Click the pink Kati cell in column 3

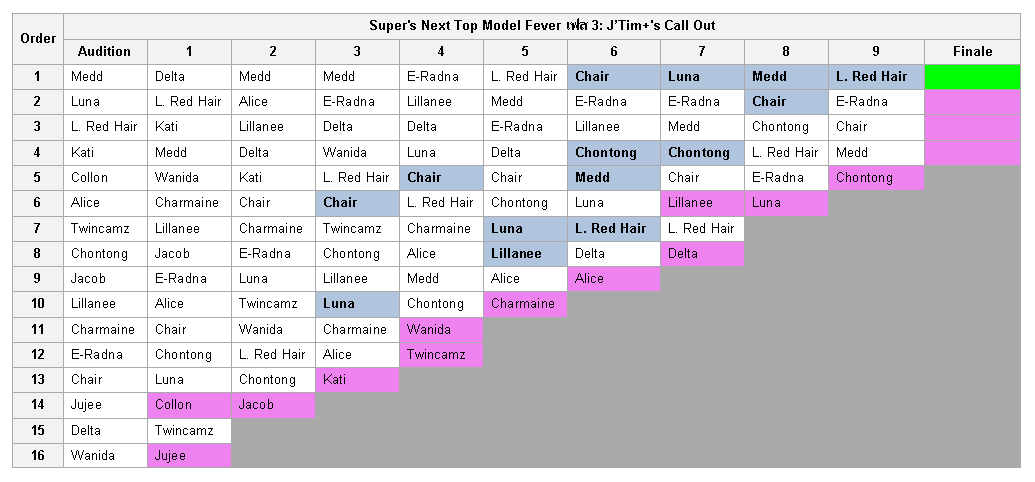(357, 380)
